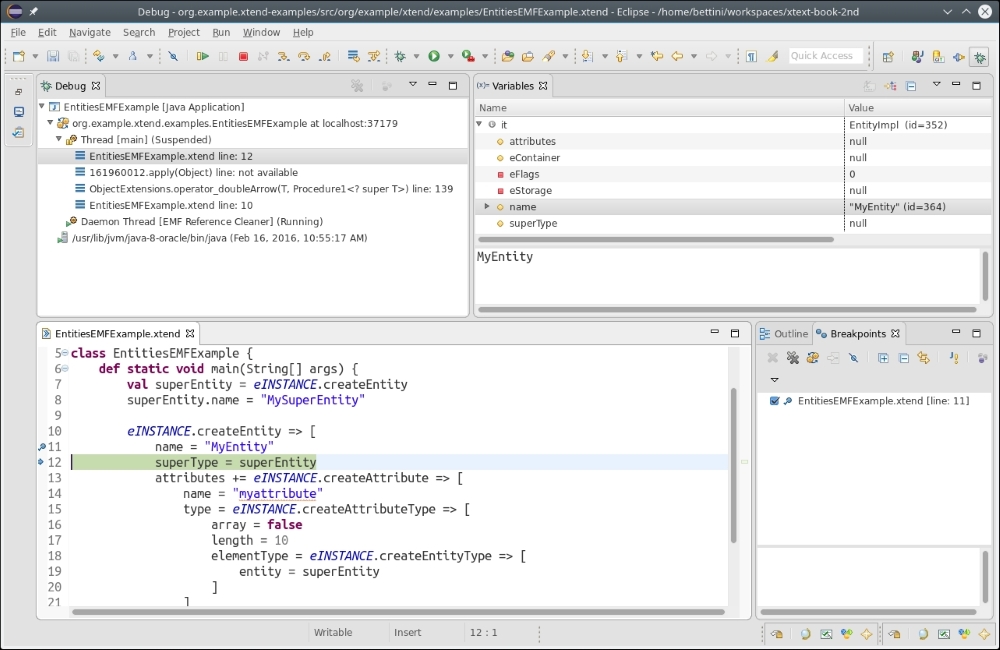The width and height of the screenshot is (1000, 650).
Task: Open the Run button dropdown arrow
Action: (x=450, y=57)
